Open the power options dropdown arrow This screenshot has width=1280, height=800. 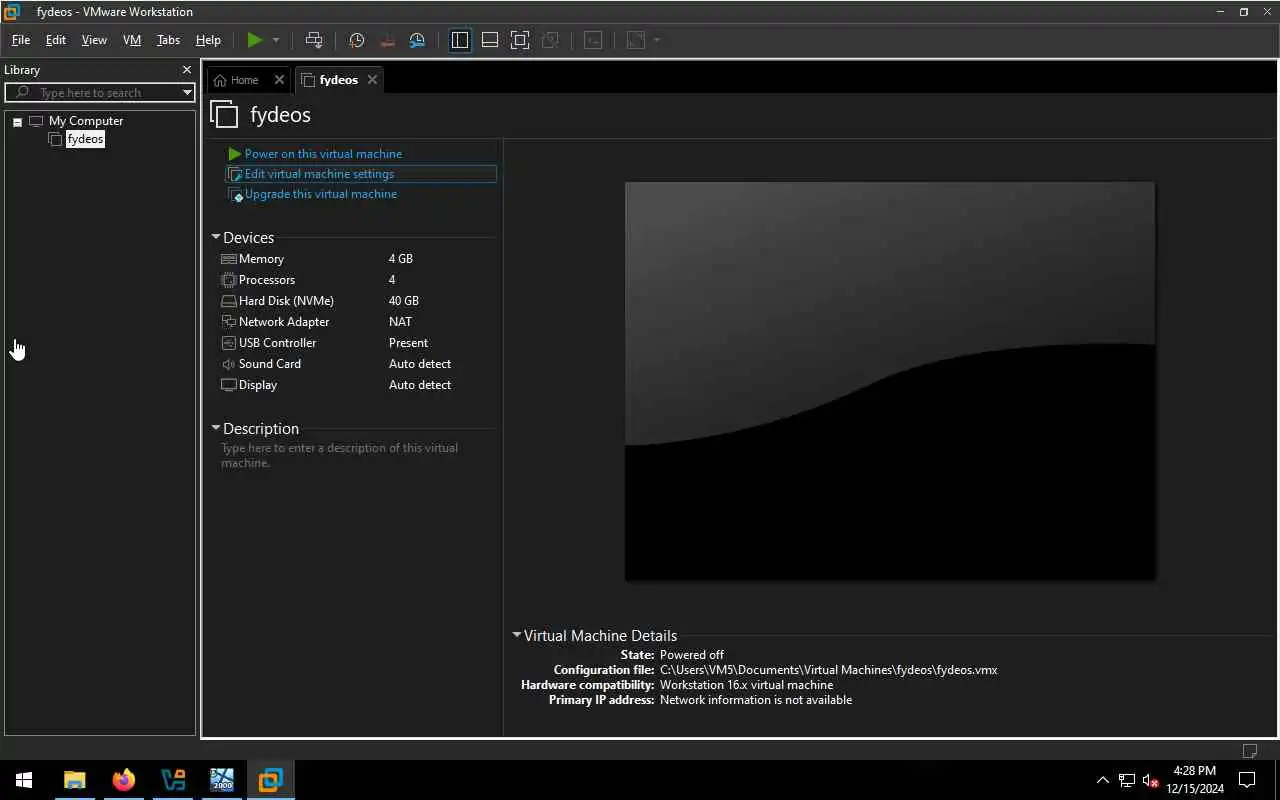[x=276, y=40]
